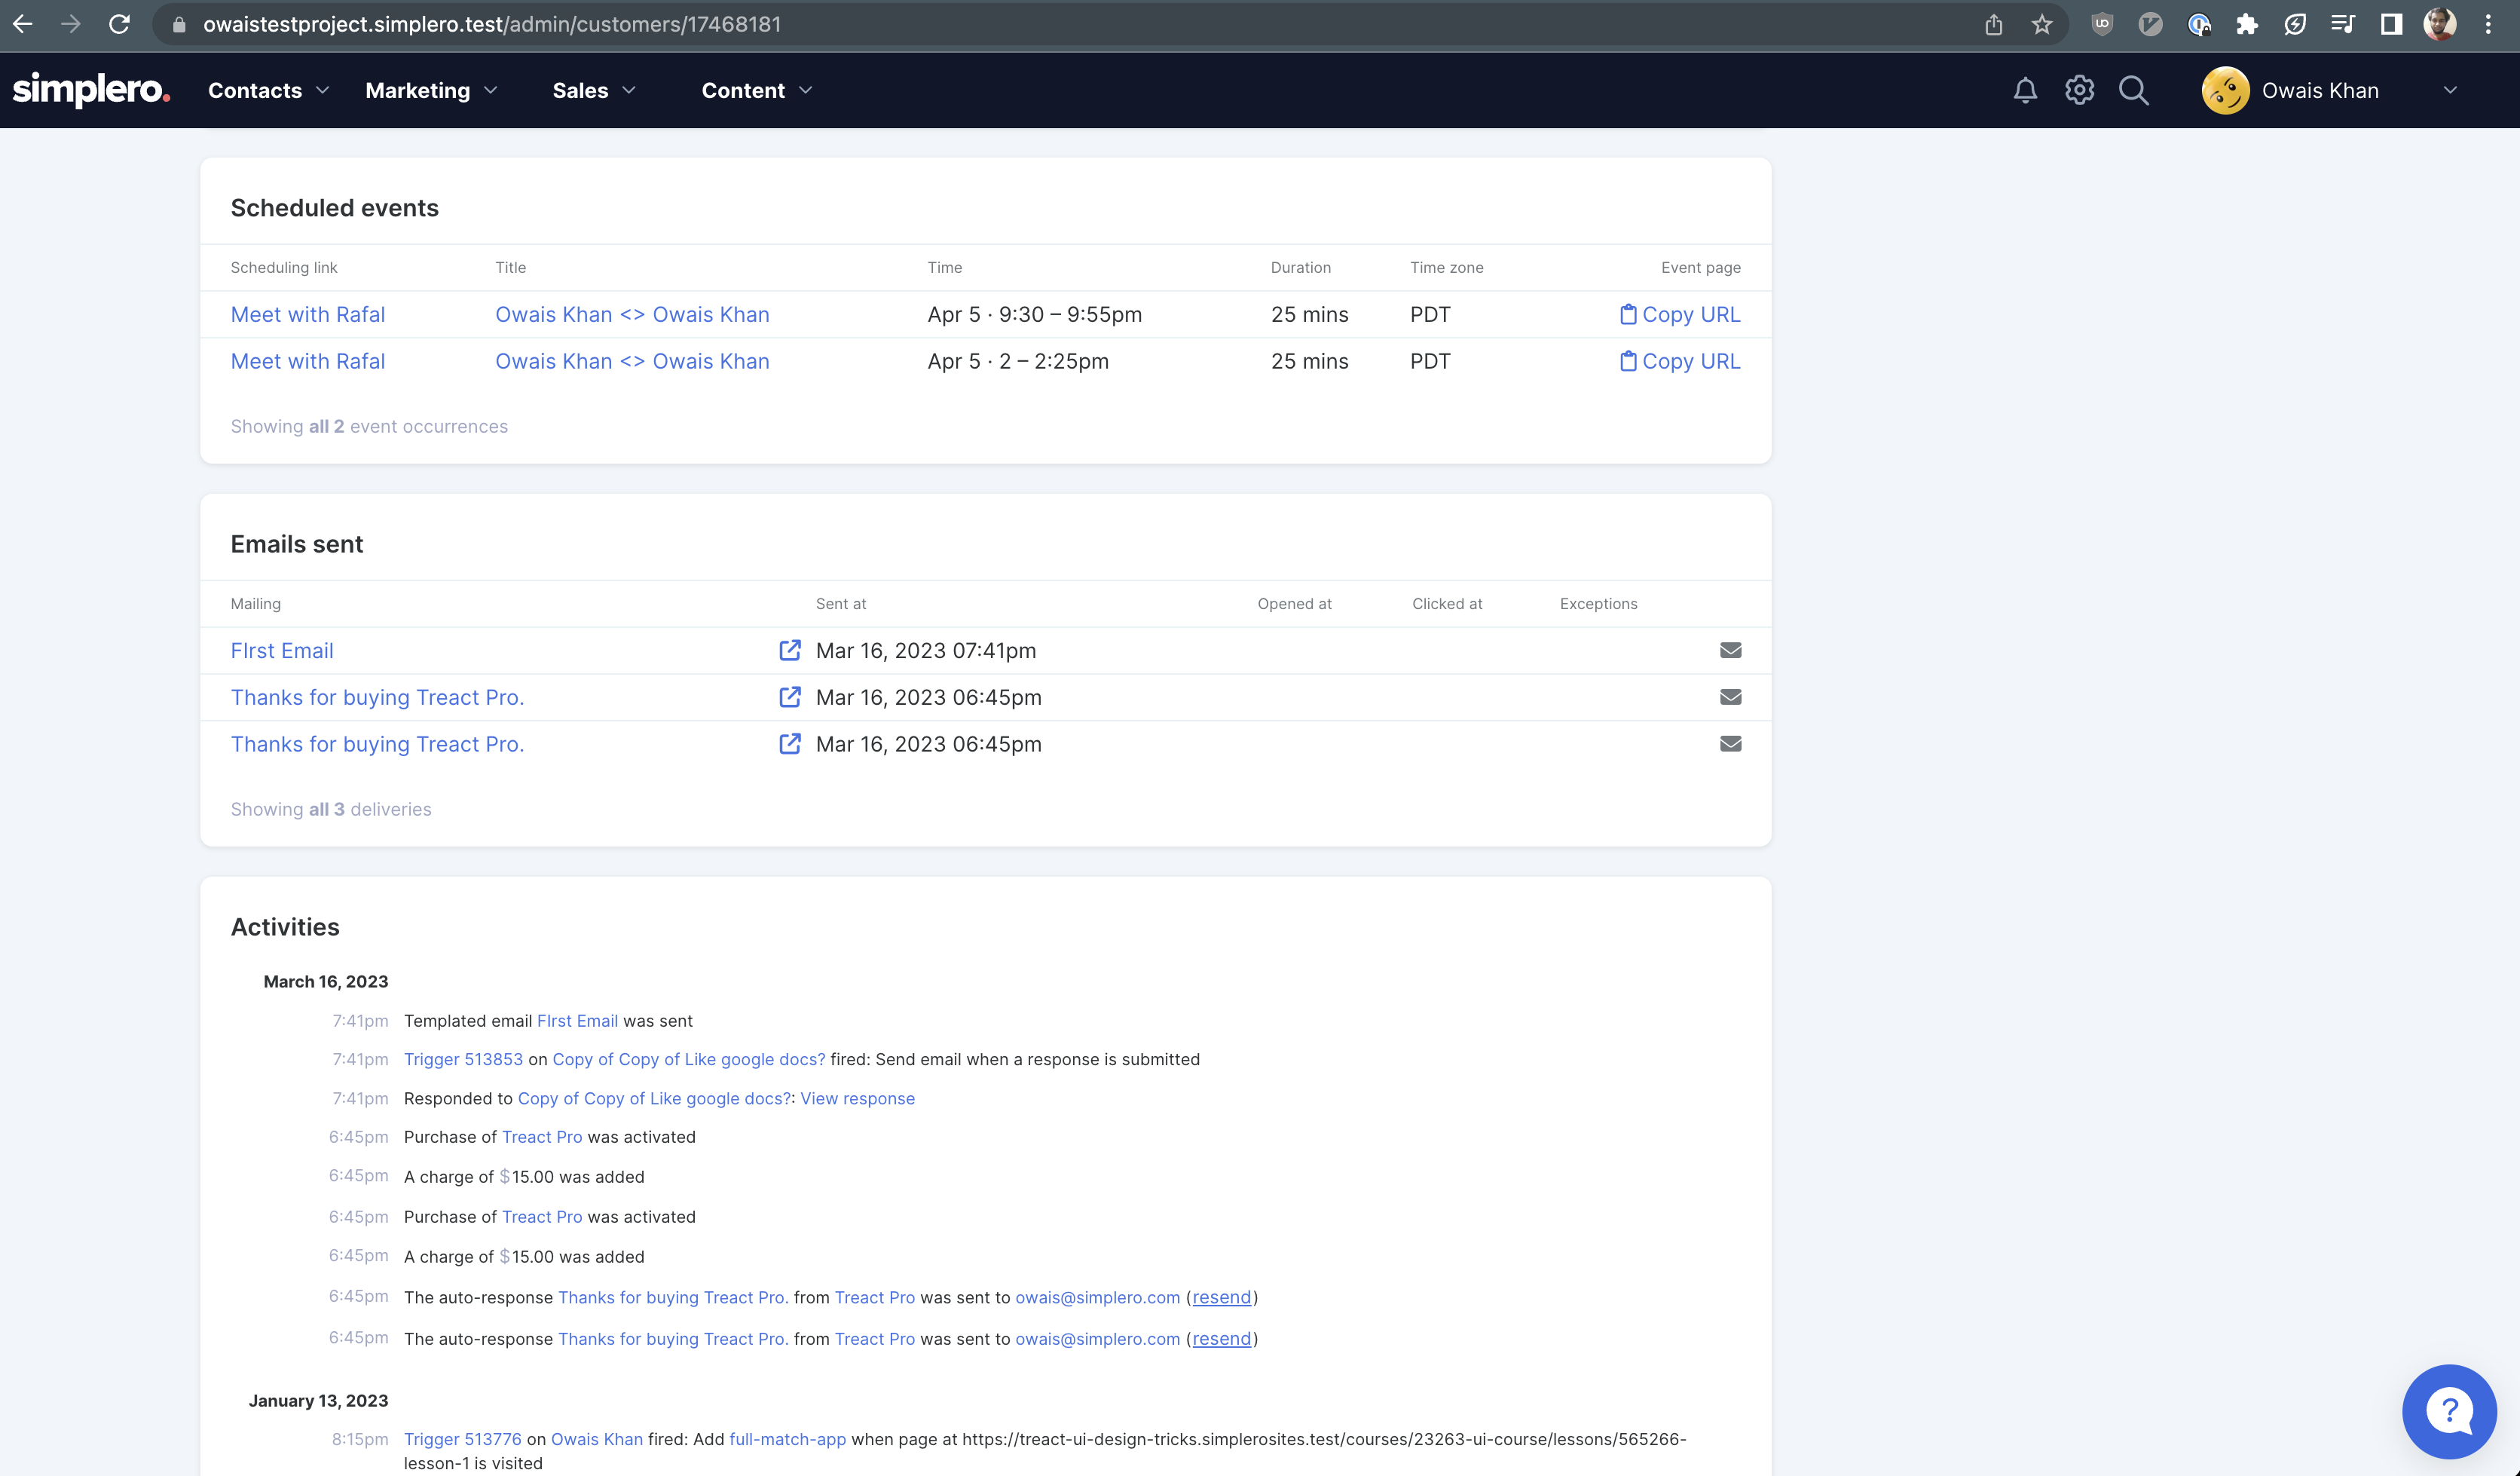This screenshot has width=2520, height=1476.
Task: Open Owais Khan <> Owais Khan 2pm event
Action: 632,361
